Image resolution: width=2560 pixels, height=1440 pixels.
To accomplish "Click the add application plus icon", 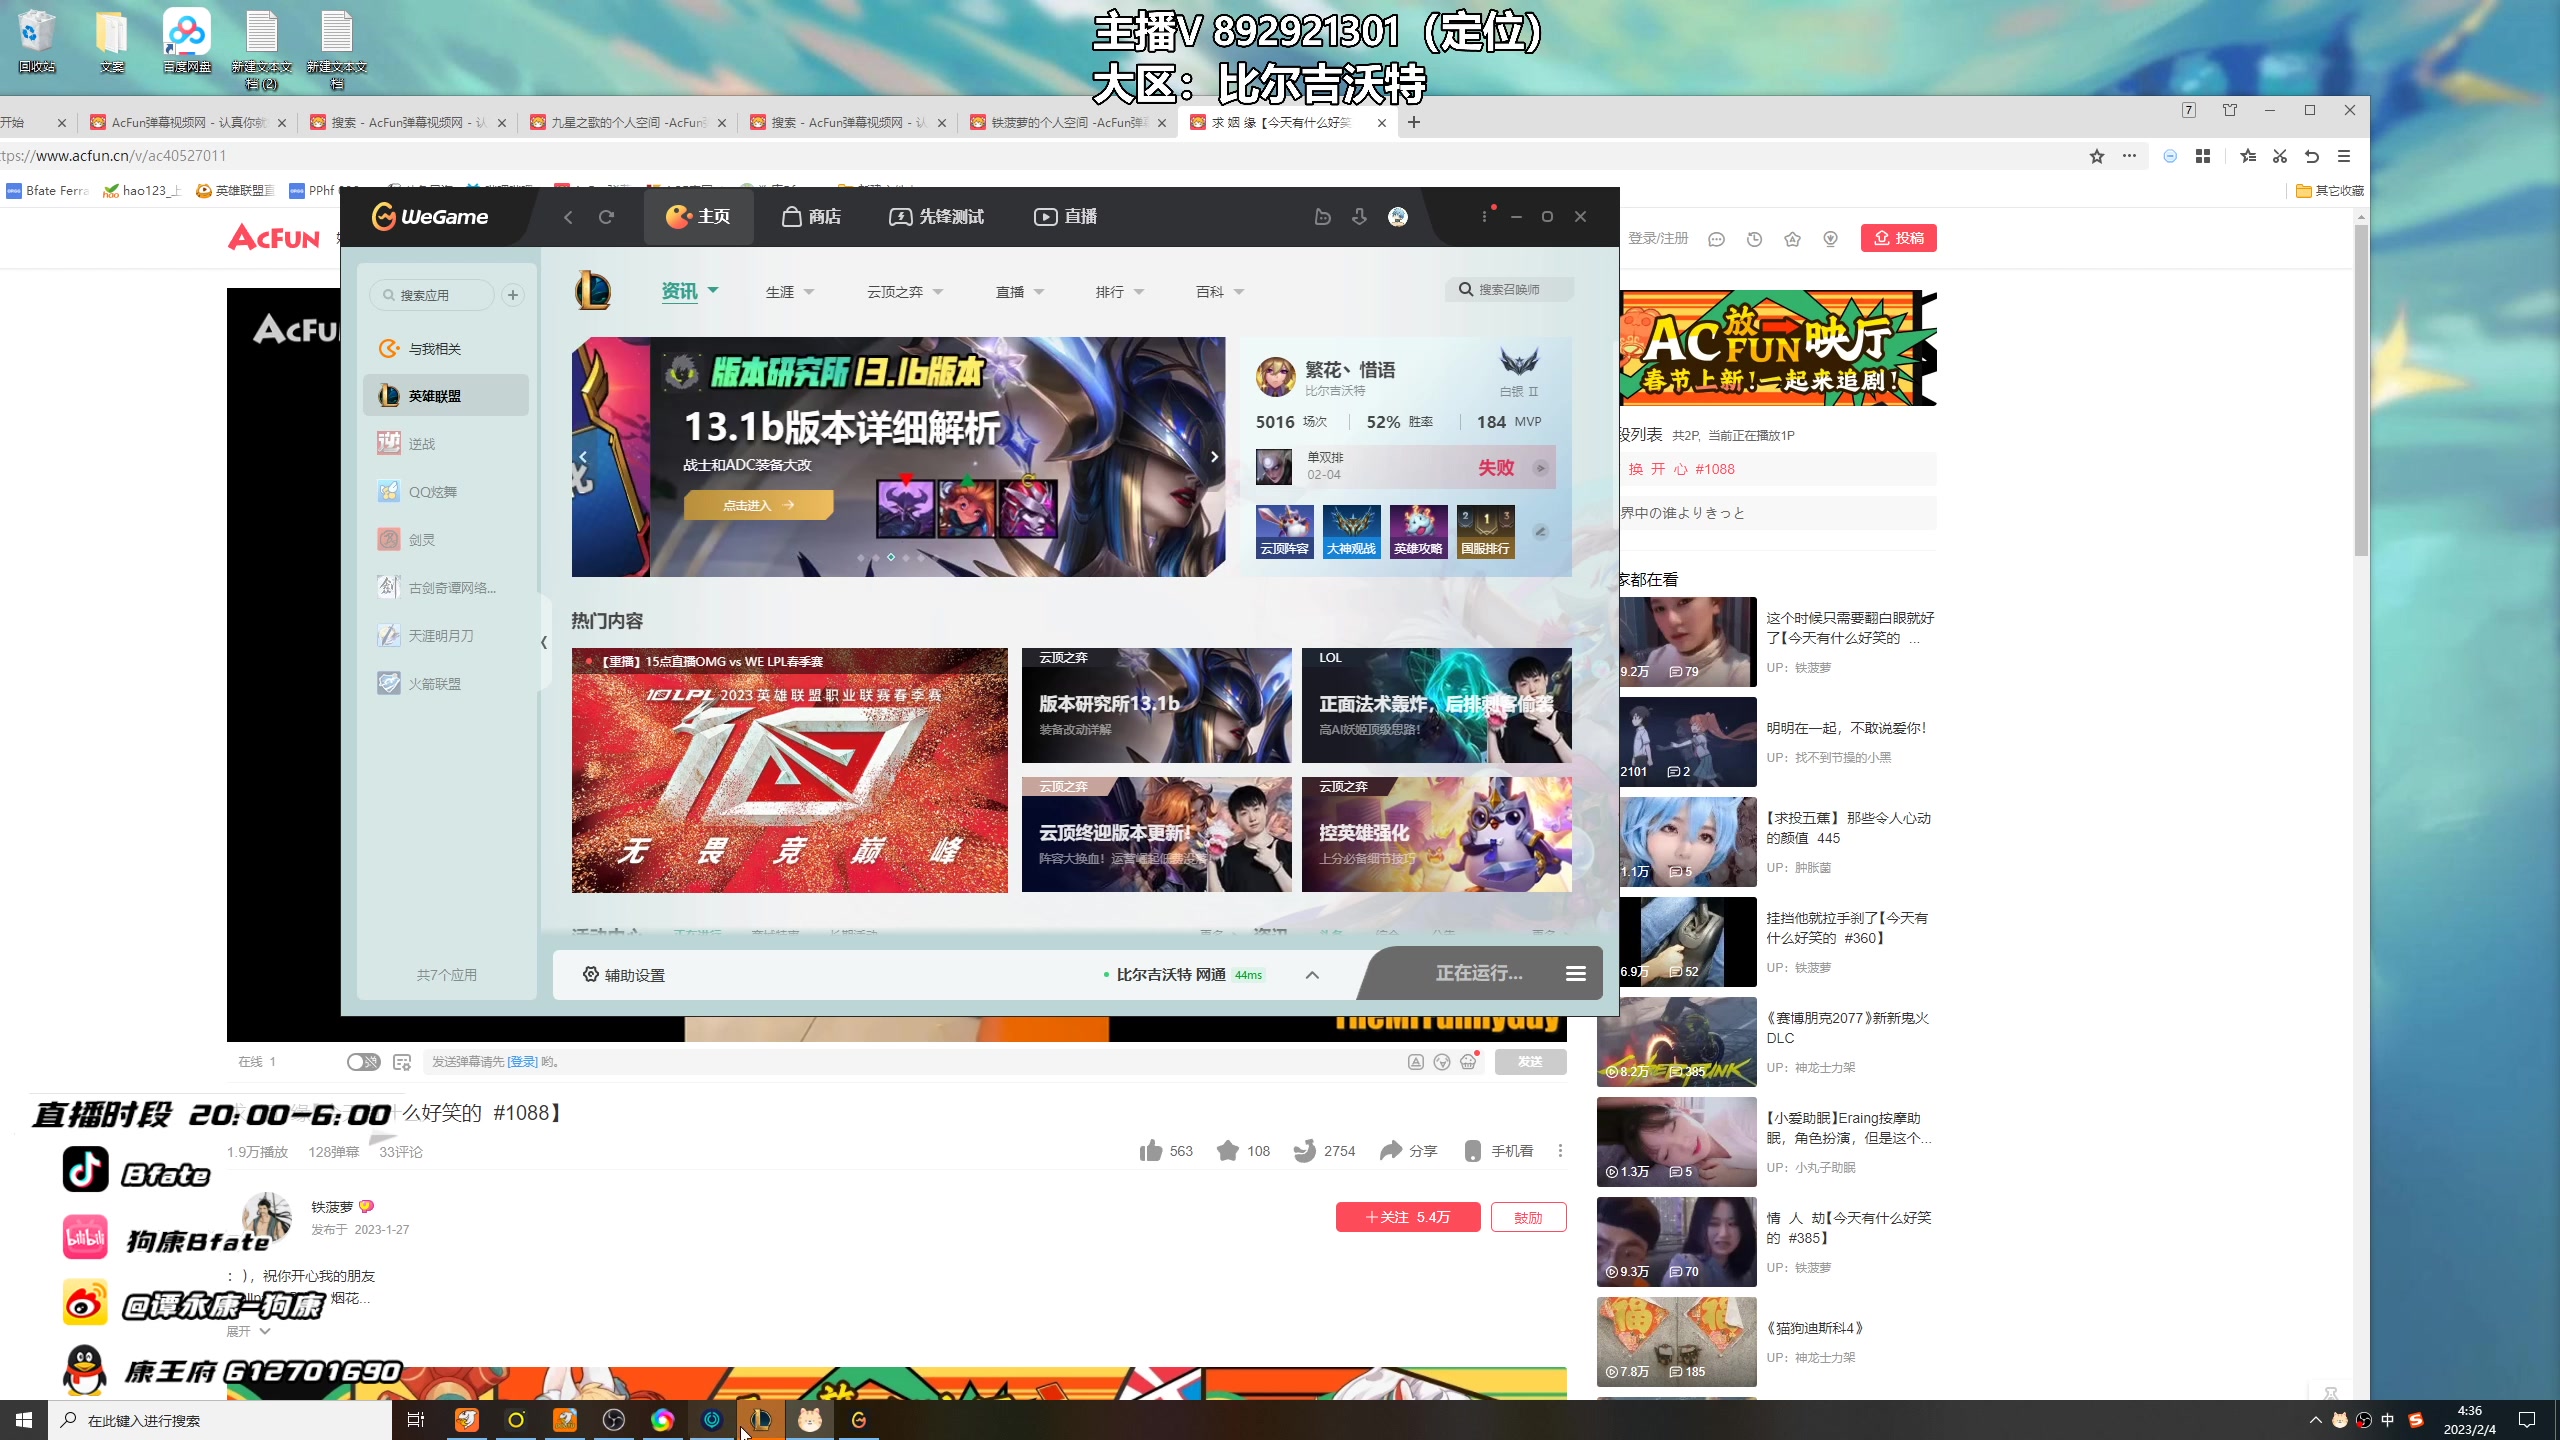I will click(513, 295).
